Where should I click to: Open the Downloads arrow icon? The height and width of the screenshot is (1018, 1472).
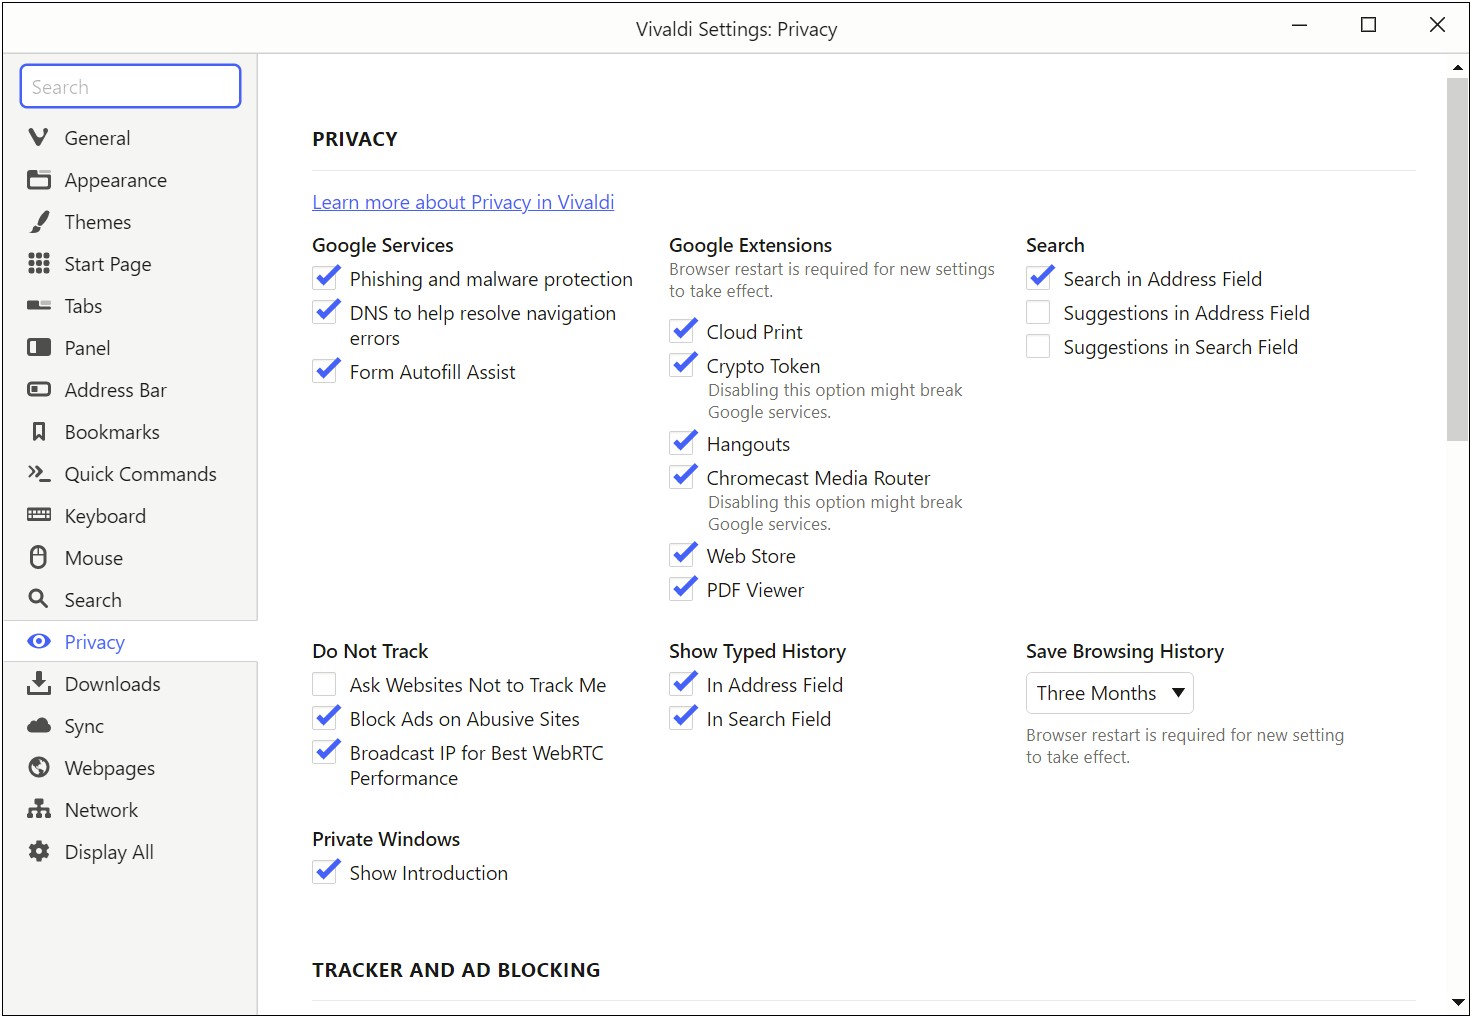[38, 683]
